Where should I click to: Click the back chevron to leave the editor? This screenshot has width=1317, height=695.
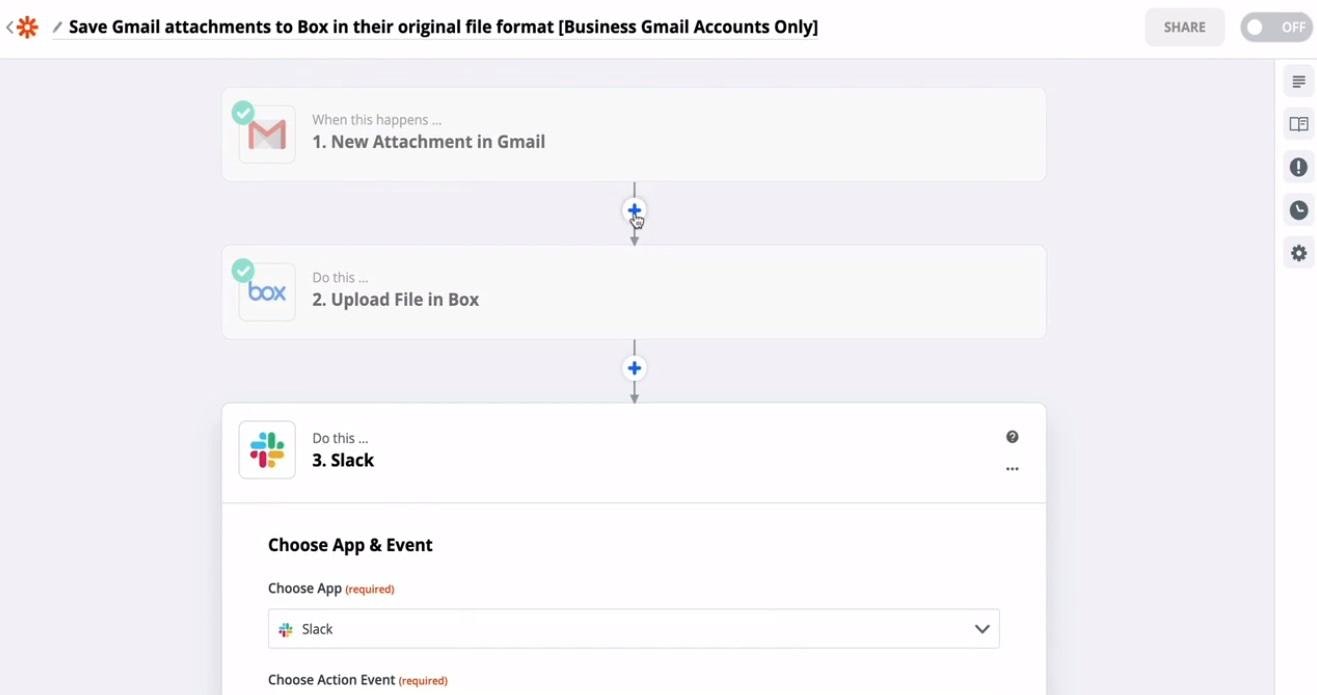click(10, 26)
